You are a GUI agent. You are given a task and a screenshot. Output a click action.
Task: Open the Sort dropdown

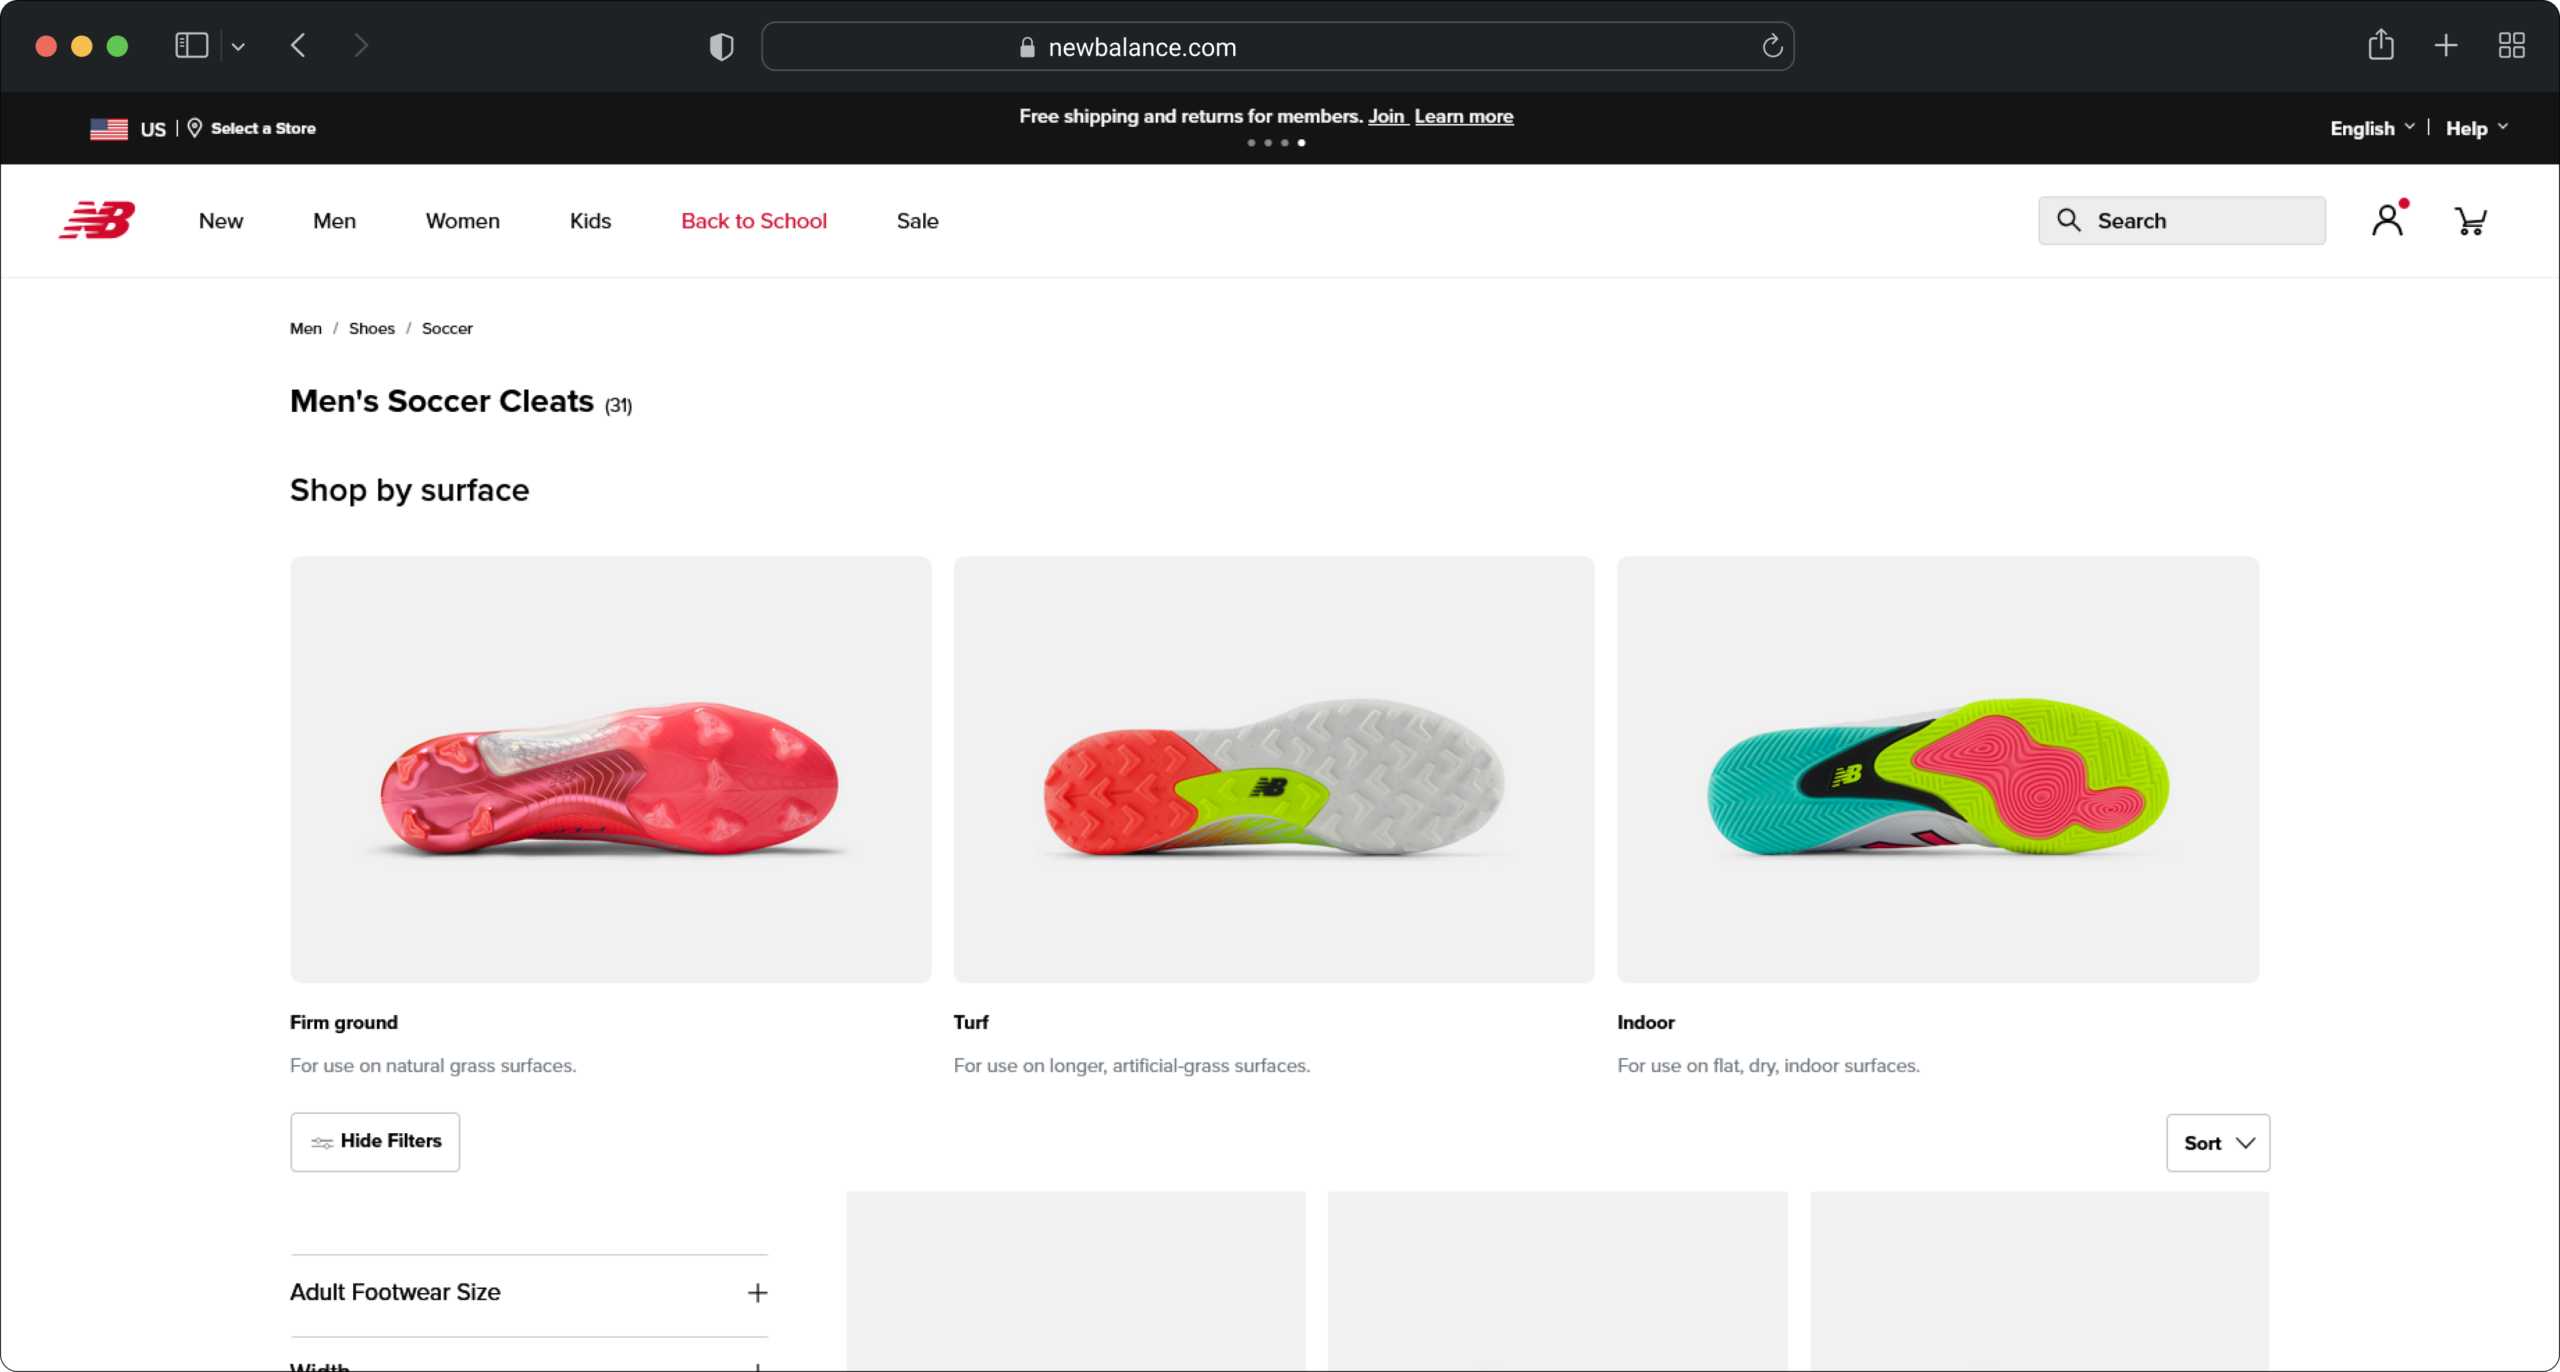coord(2217,1143)
